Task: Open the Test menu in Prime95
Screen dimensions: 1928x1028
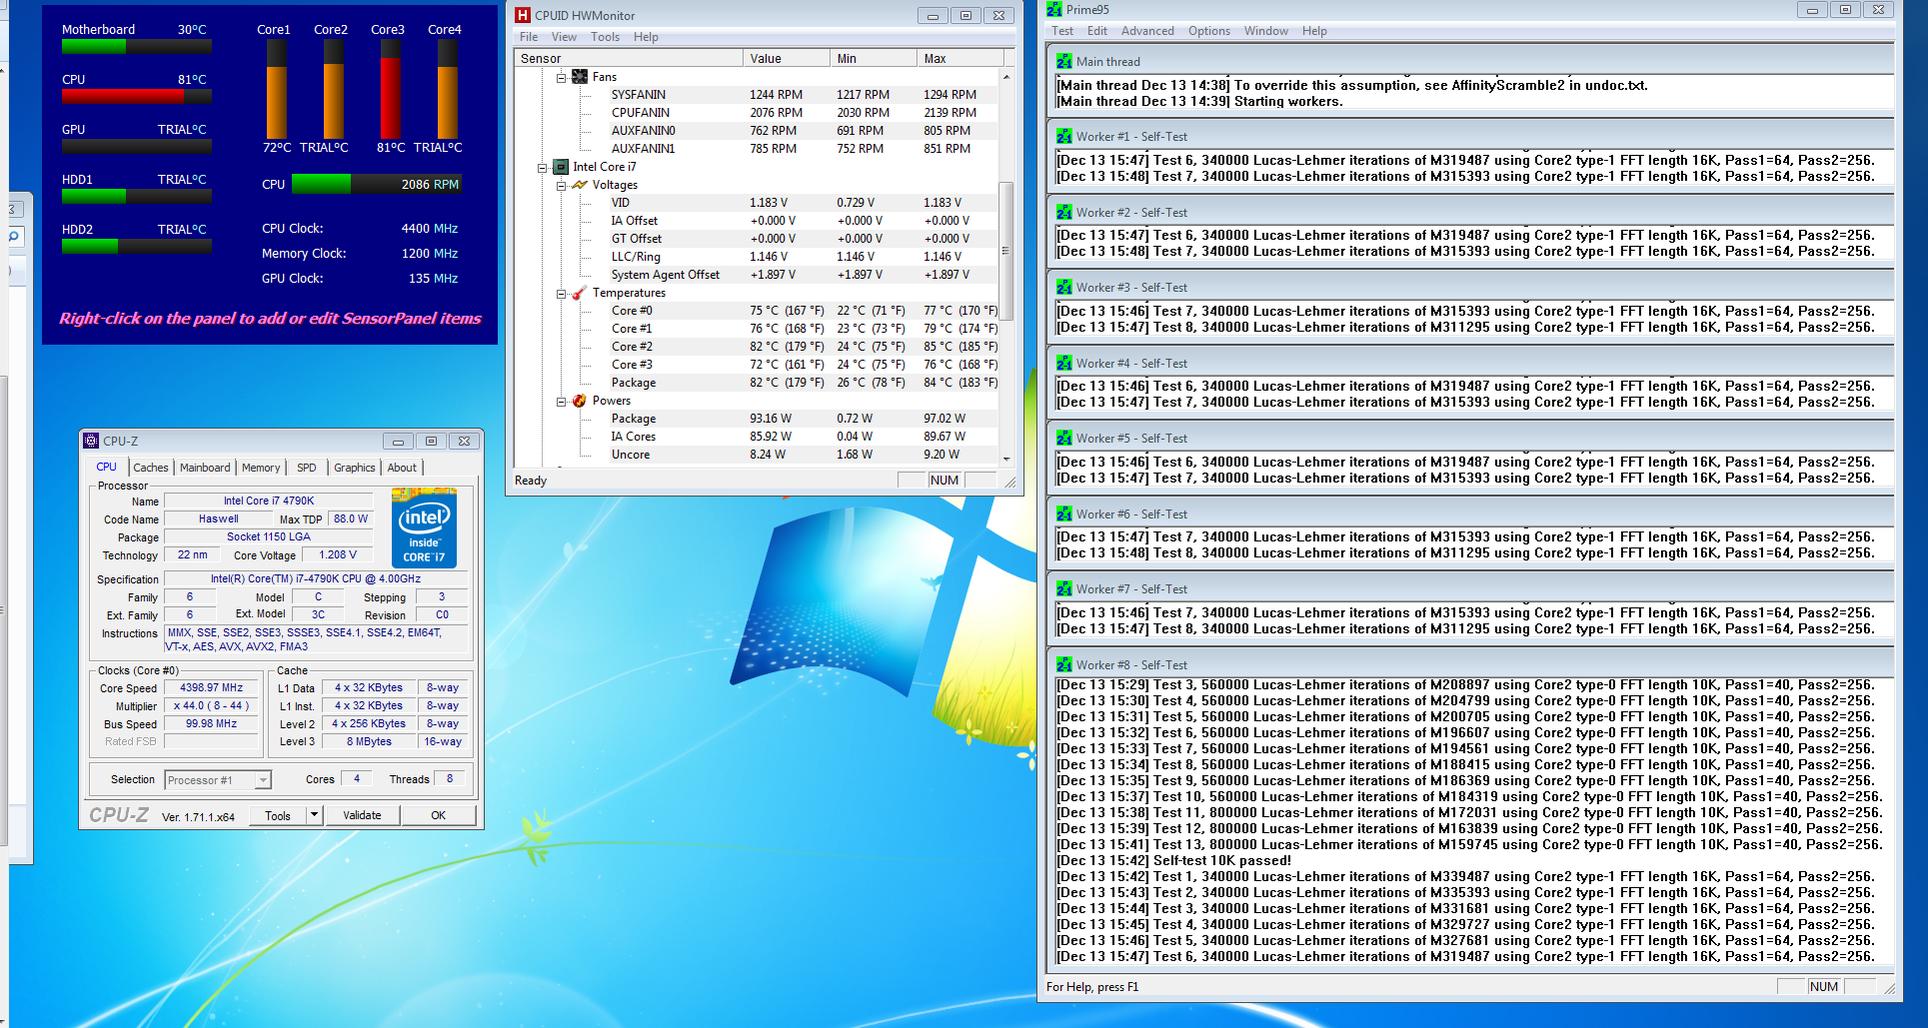Action: click(1063, 31)
